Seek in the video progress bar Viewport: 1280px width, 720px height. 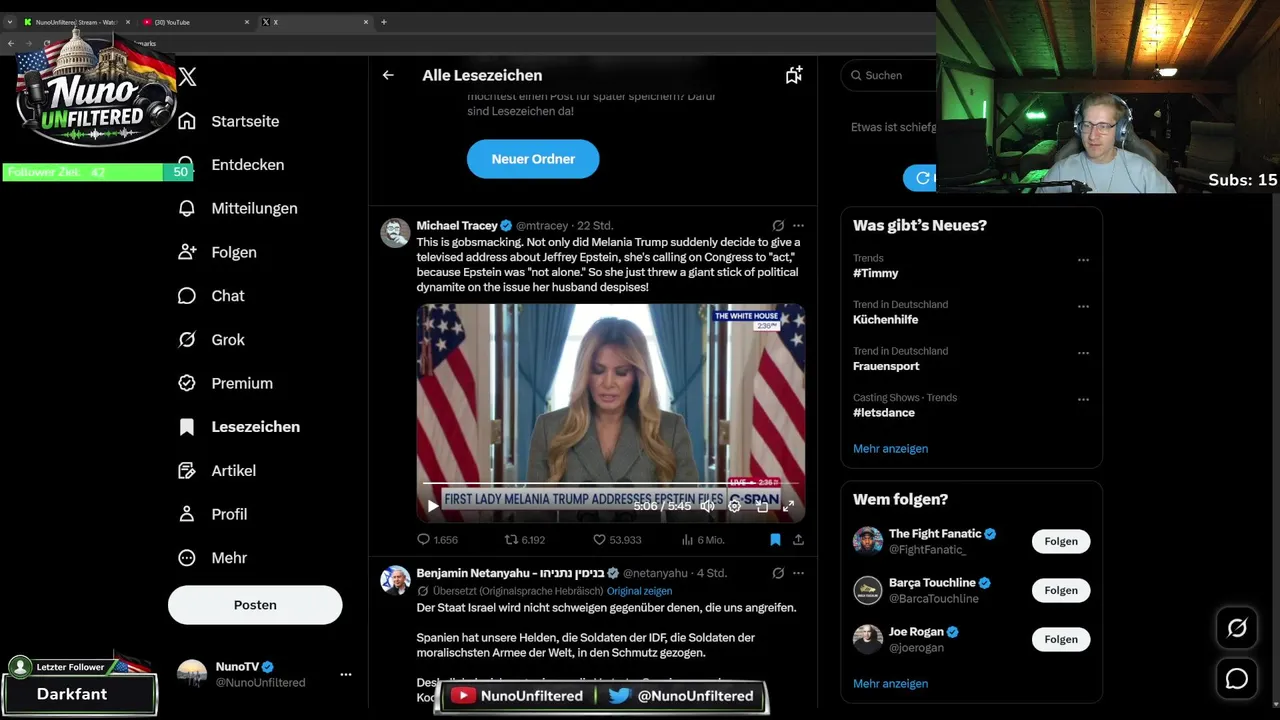pyautogui.click(x=610, y=485)
